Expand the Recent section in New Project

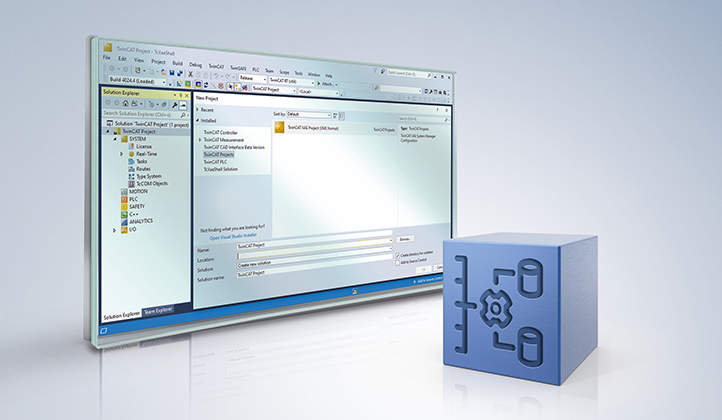pyautogui.click(x=198, y=110)
